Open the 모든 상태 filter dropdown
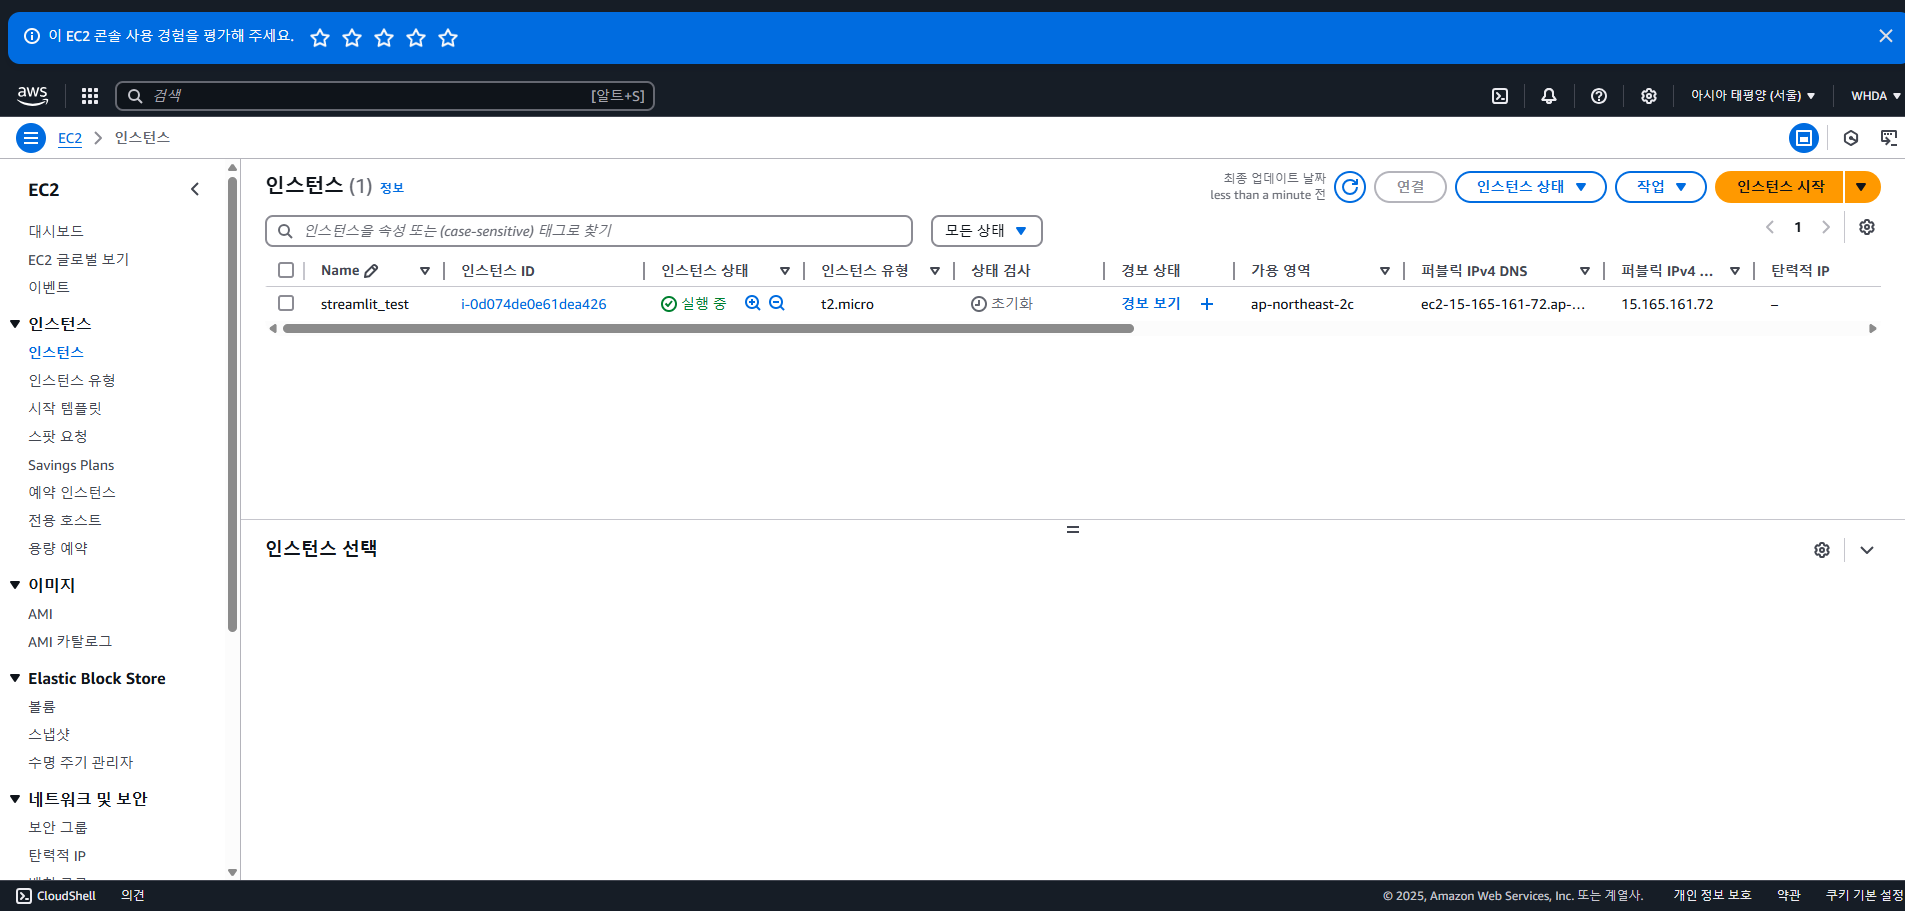Screen dimensions: 1905x911 tap(987, 231)
